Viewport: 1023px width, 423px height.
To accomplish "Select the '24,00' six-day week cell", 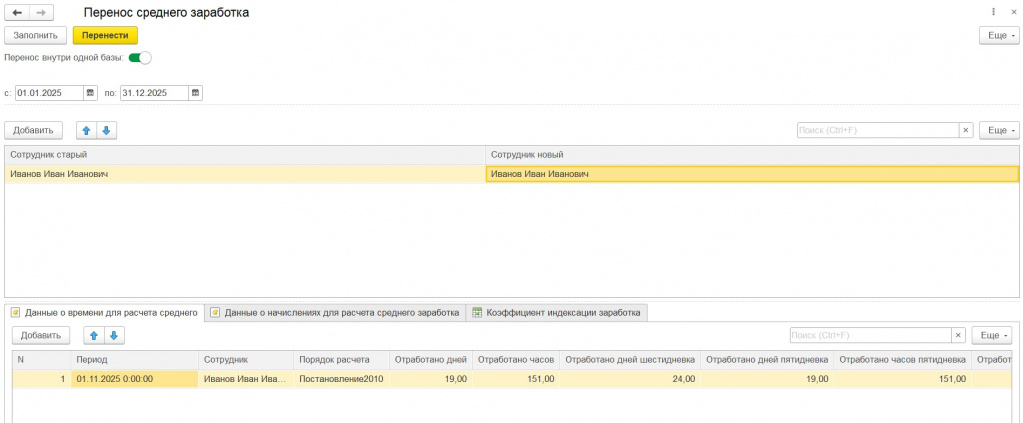I will pos(630,379).
